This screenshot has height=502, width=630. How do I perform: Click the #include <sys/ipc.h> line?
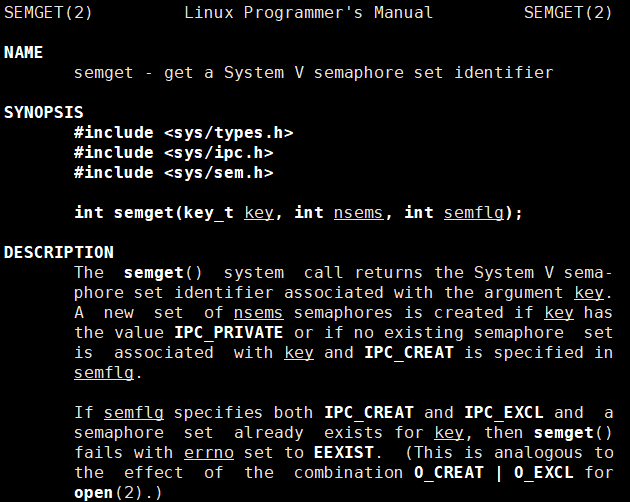pyautogui.click(x=174, y=153)
